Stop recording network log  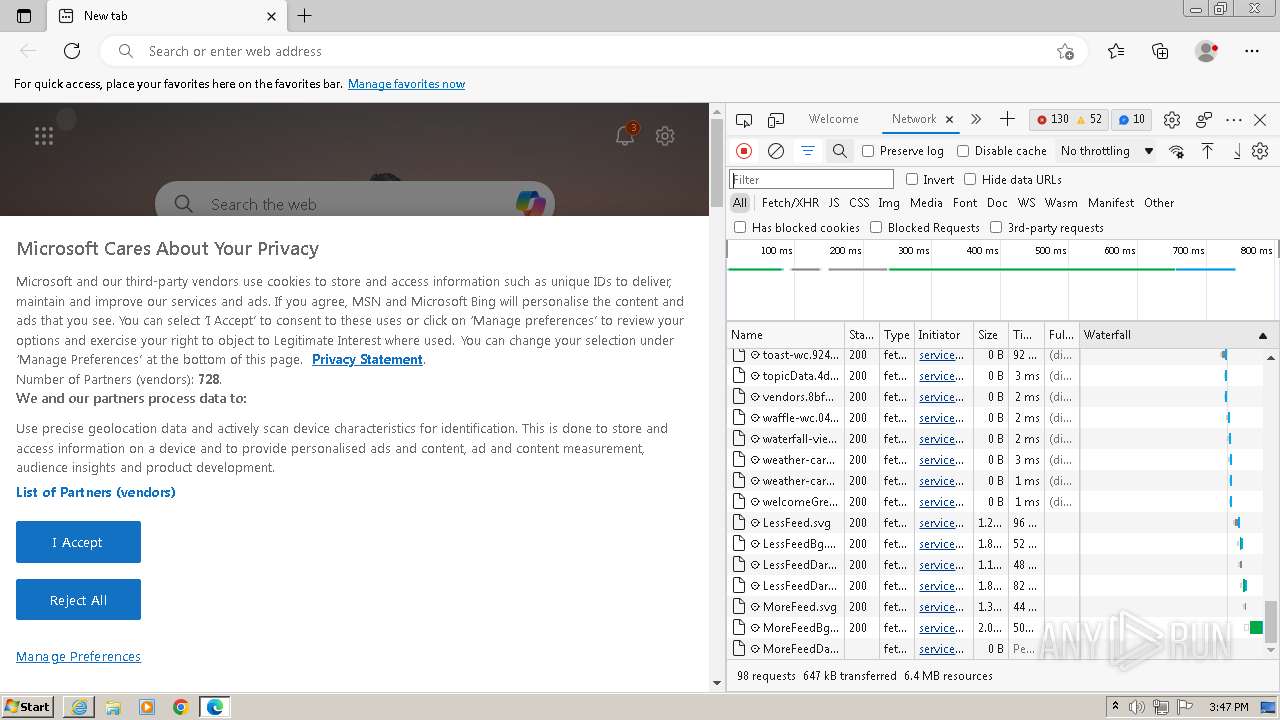point(744,151)
